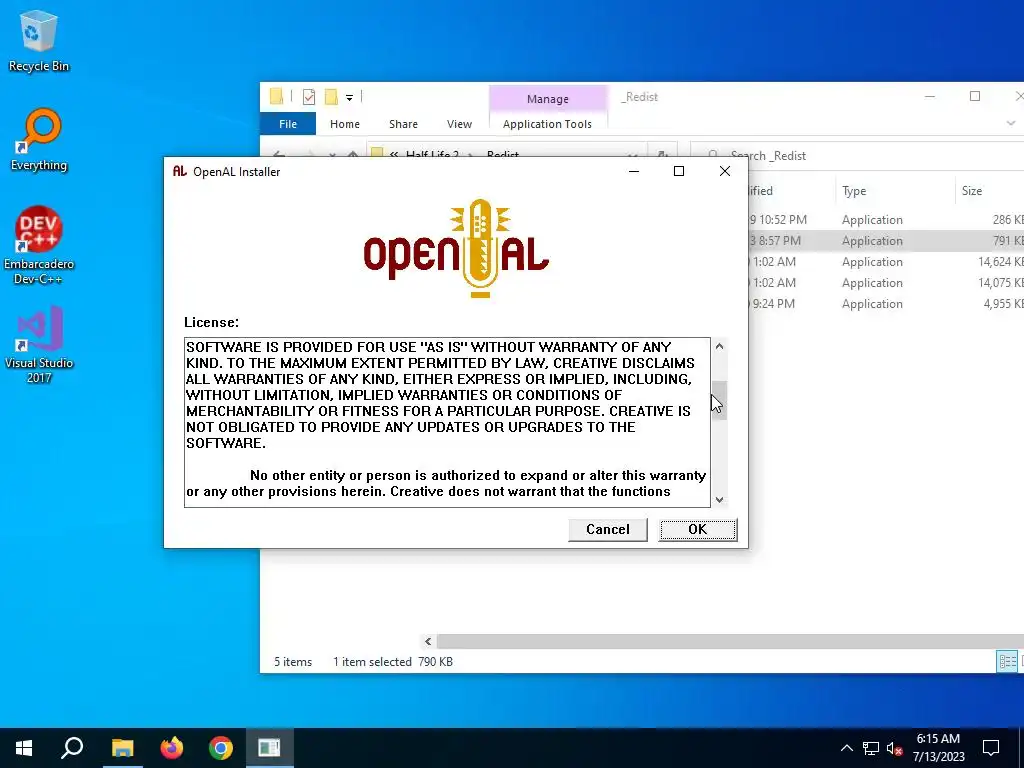Screen dimensions: 1024x768
Task: Open the Quick Access Toolbar dropdown
Action: click(x=349, y=97)
